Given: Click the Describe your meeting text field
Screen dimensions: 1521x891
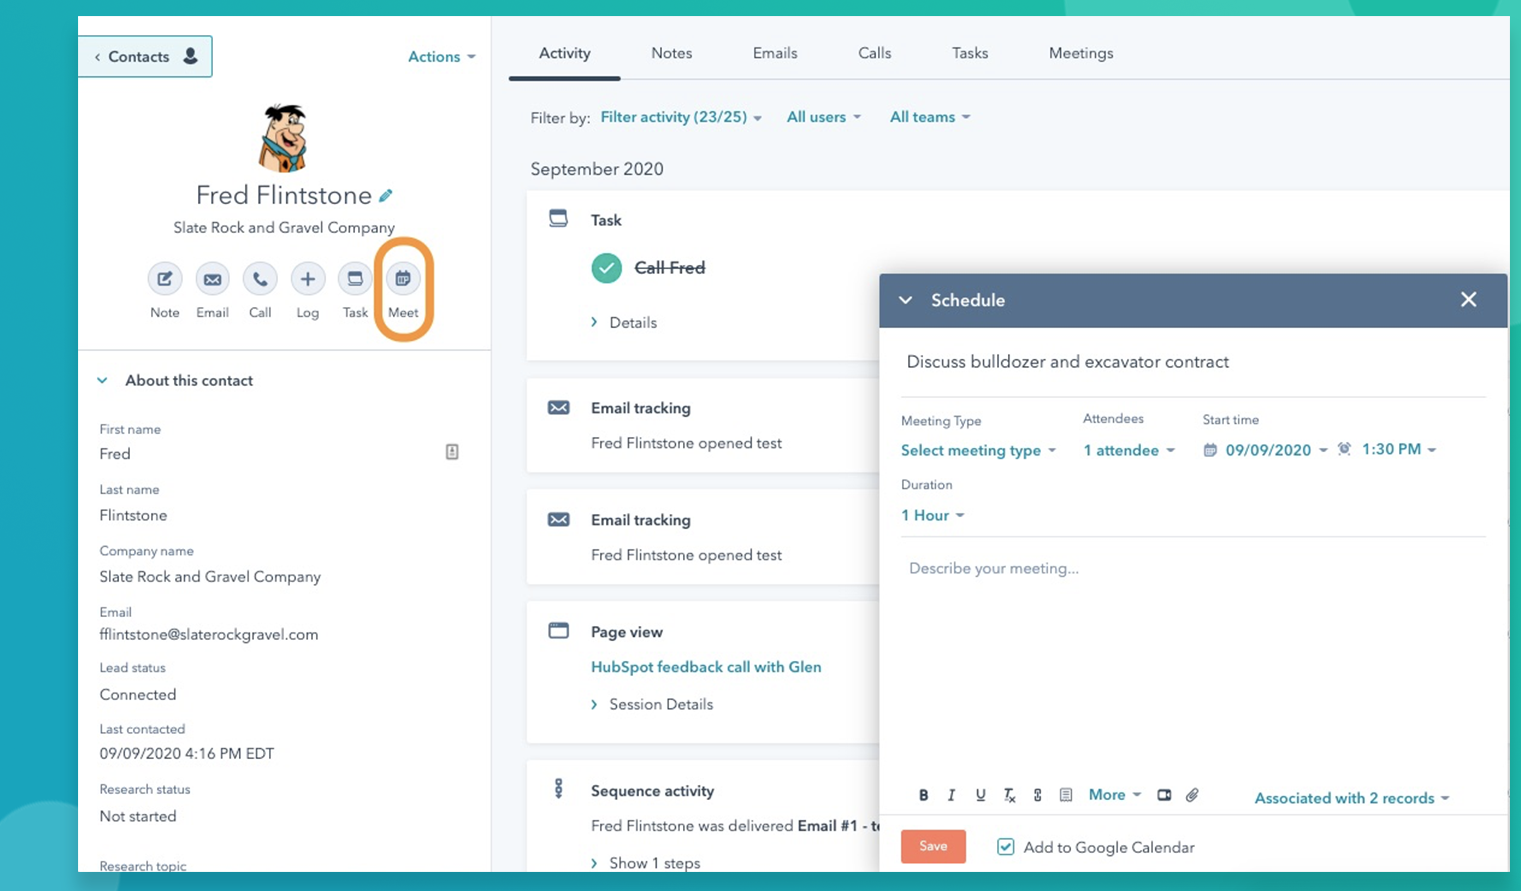Looking at the screenshot, I should click(1192, 660).
